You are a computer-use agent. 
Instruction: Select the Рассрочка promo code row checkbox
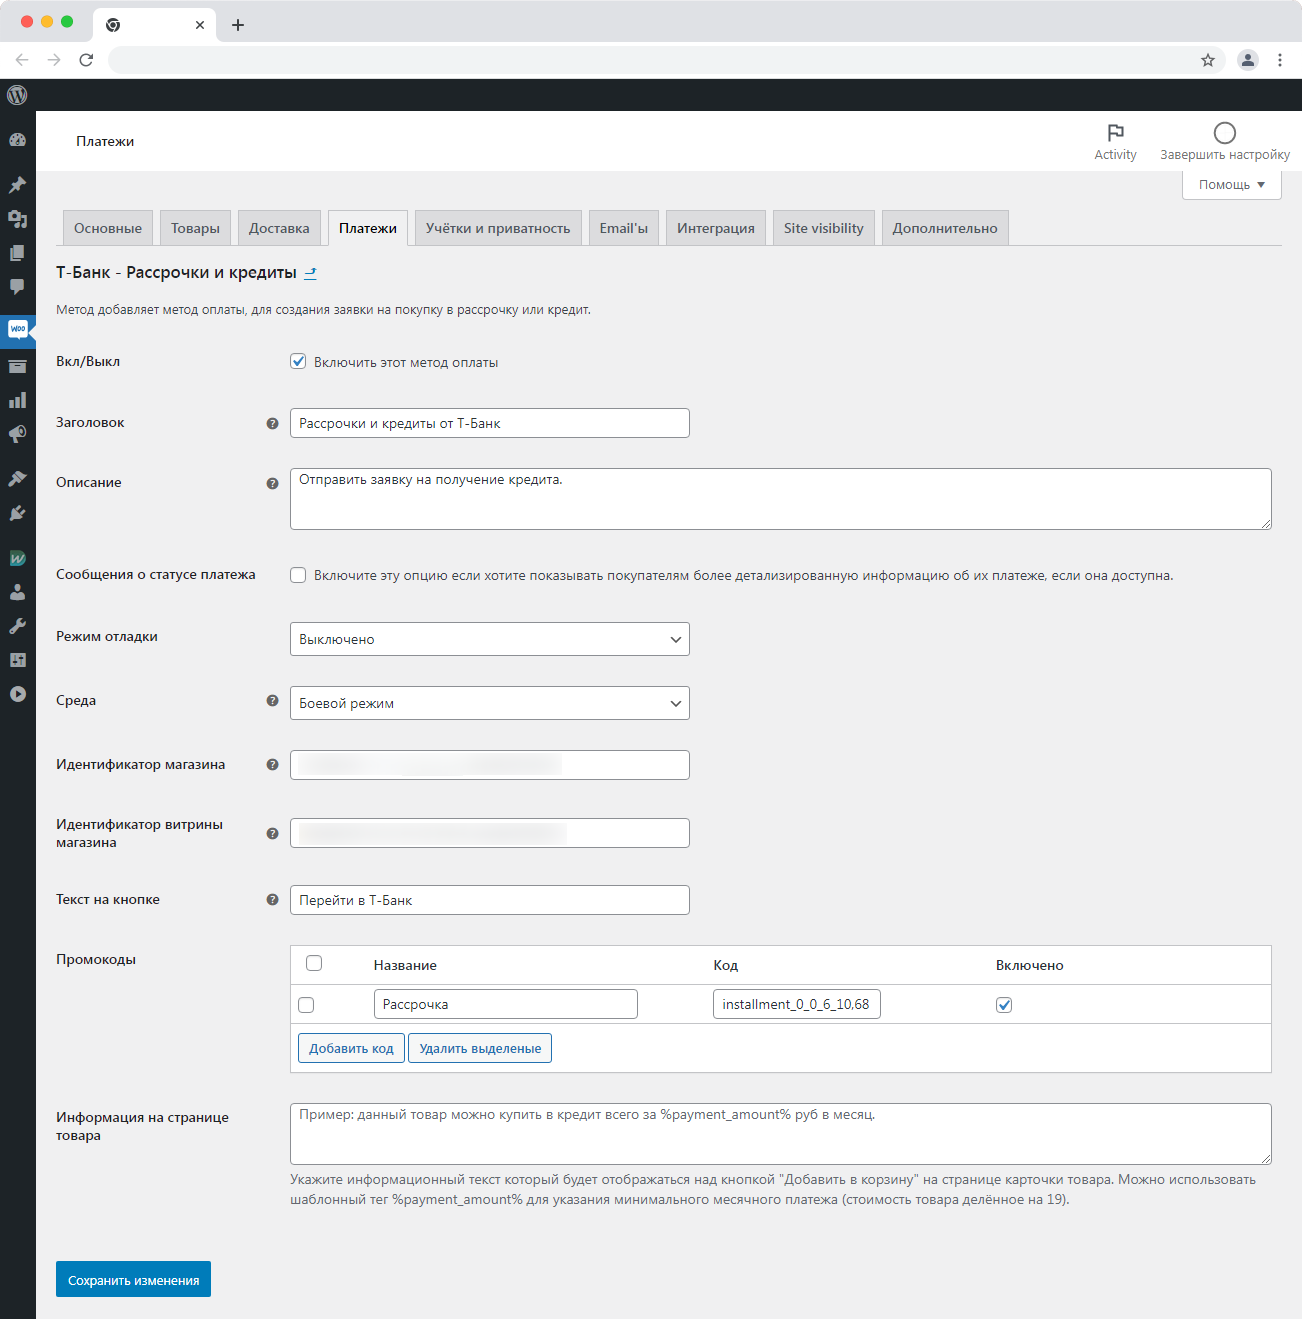306,1005
